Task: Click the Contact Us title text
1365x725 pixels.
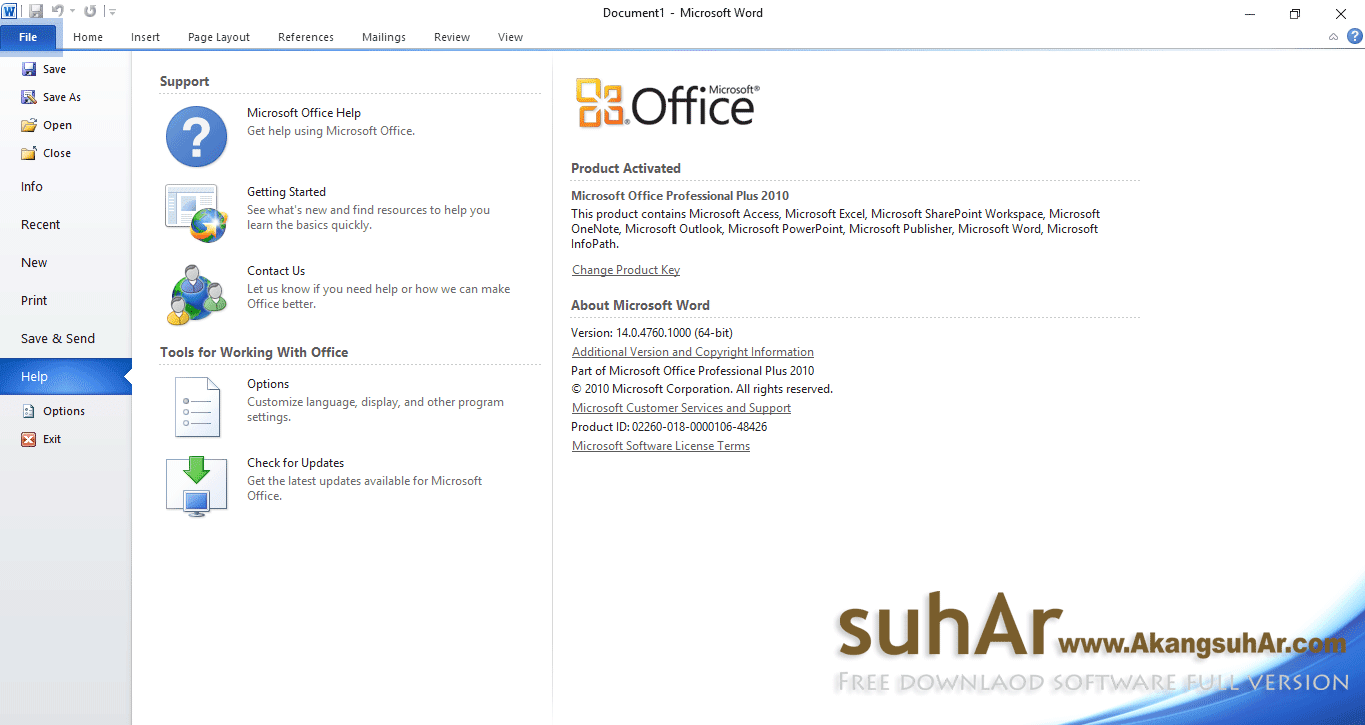Action: click(x=276, y=271)
